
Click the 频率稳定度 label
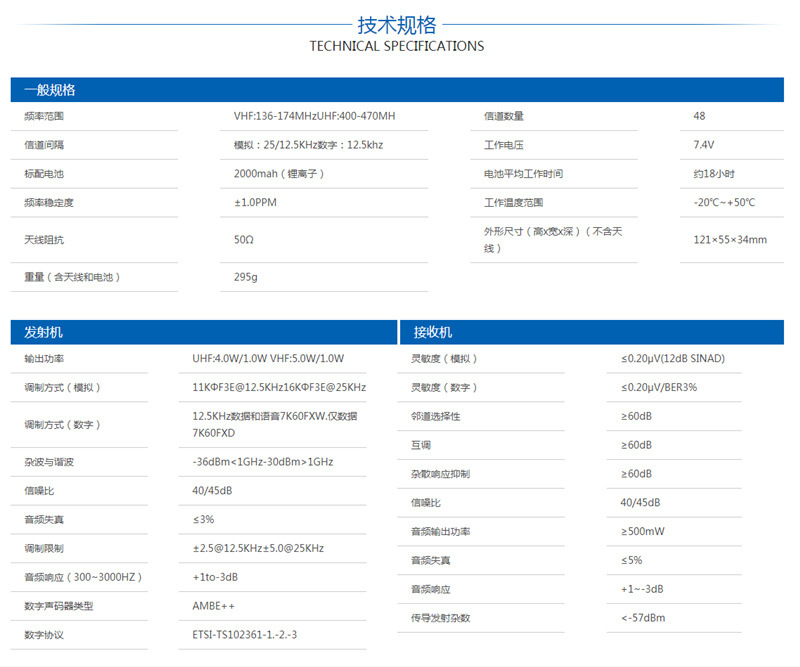pos(48,203)
